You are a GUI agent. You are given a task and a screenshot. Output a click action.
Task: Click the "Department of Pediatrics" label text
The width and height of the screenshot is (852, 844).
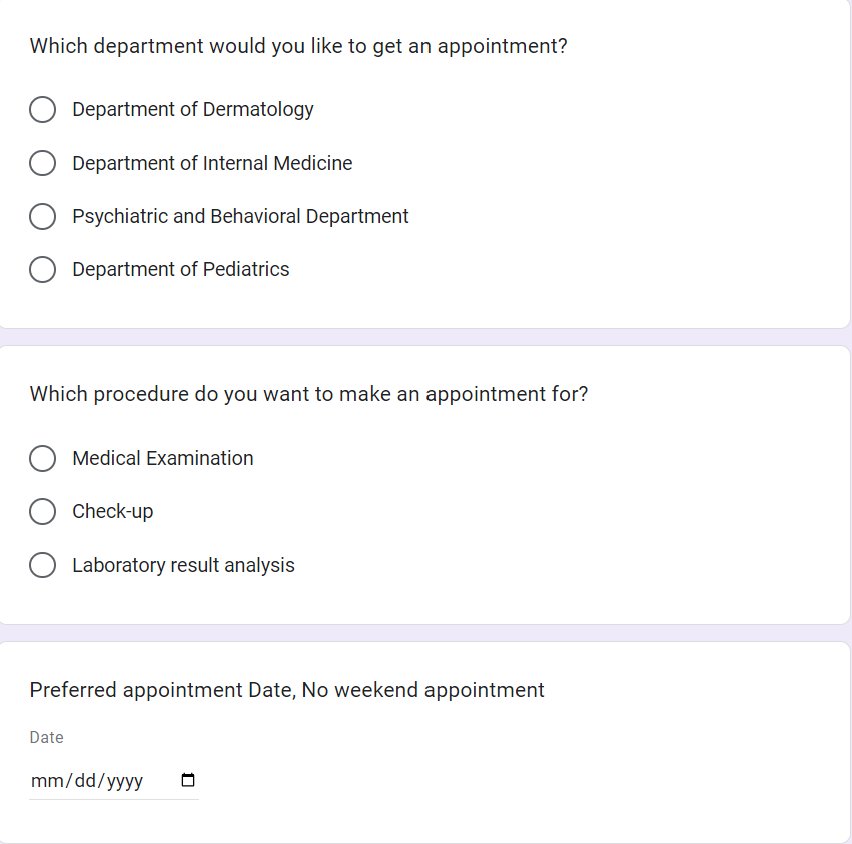[181, 269]
